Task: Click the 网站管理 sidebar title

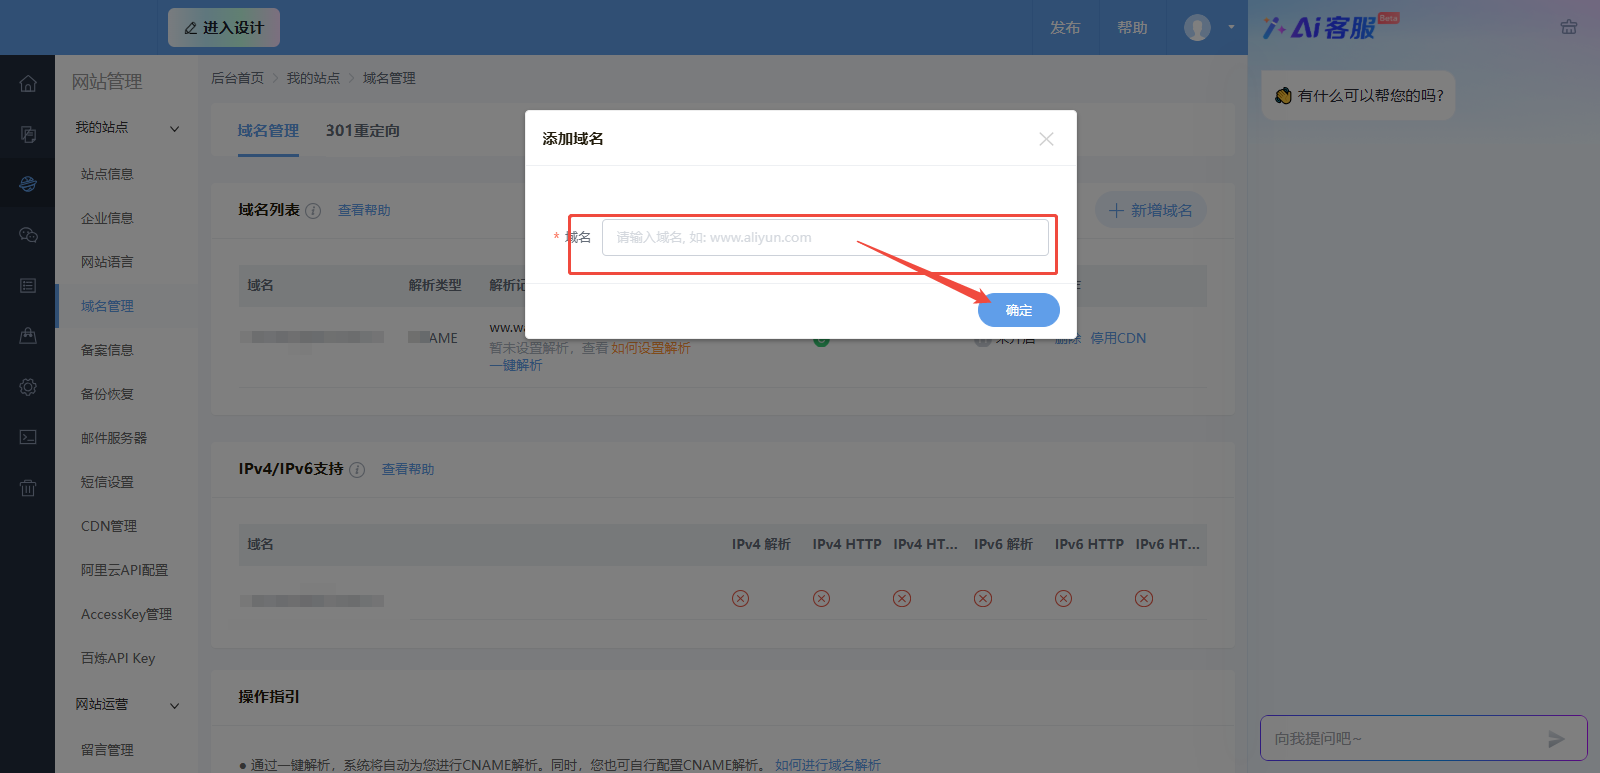Action: 107,82
